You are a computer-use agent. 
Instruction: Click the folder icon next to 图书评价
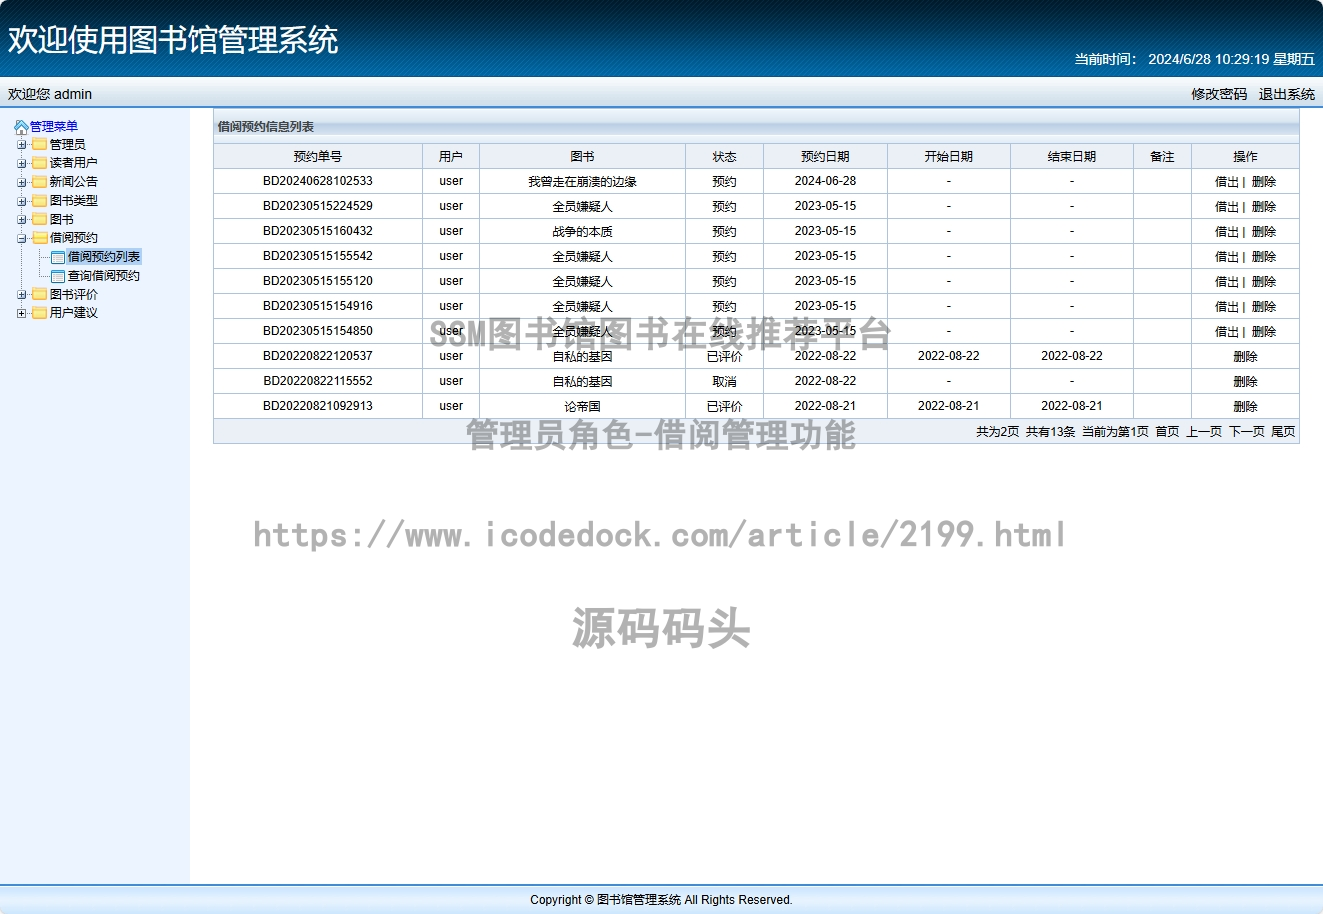click(x=39, y=295)
